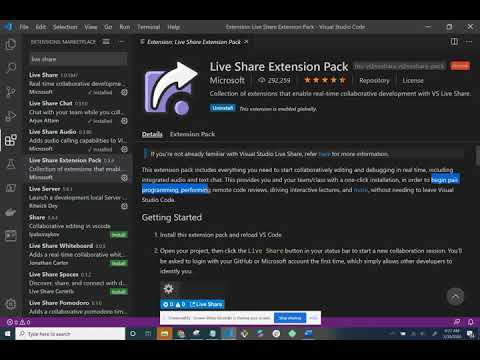
Task: Select the Live Share Pomodoro extension row
Action: point(77,307)
